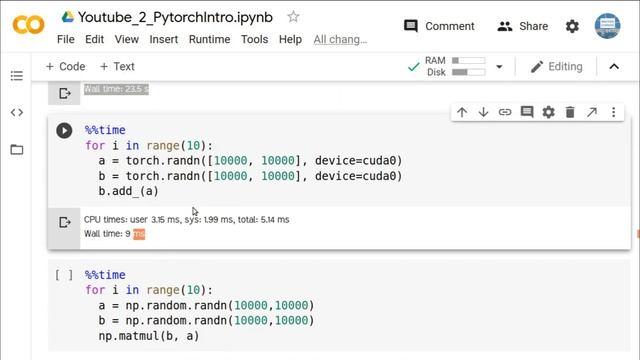This screenshot has height=360, width=640.
Task: Open the Tools menu
Action: click(x=254, y=39)
